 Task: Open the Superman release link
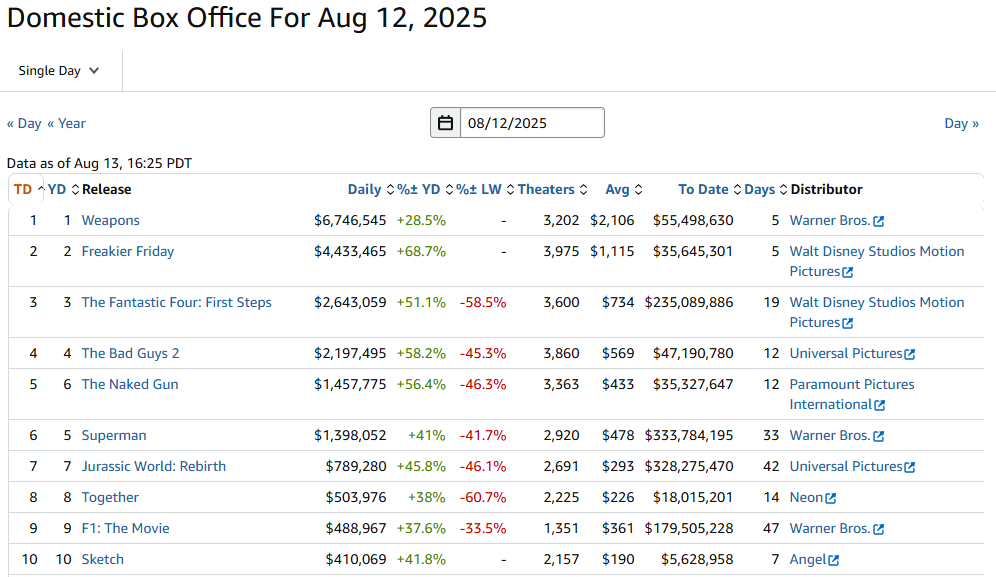click(x=114, y=435)
